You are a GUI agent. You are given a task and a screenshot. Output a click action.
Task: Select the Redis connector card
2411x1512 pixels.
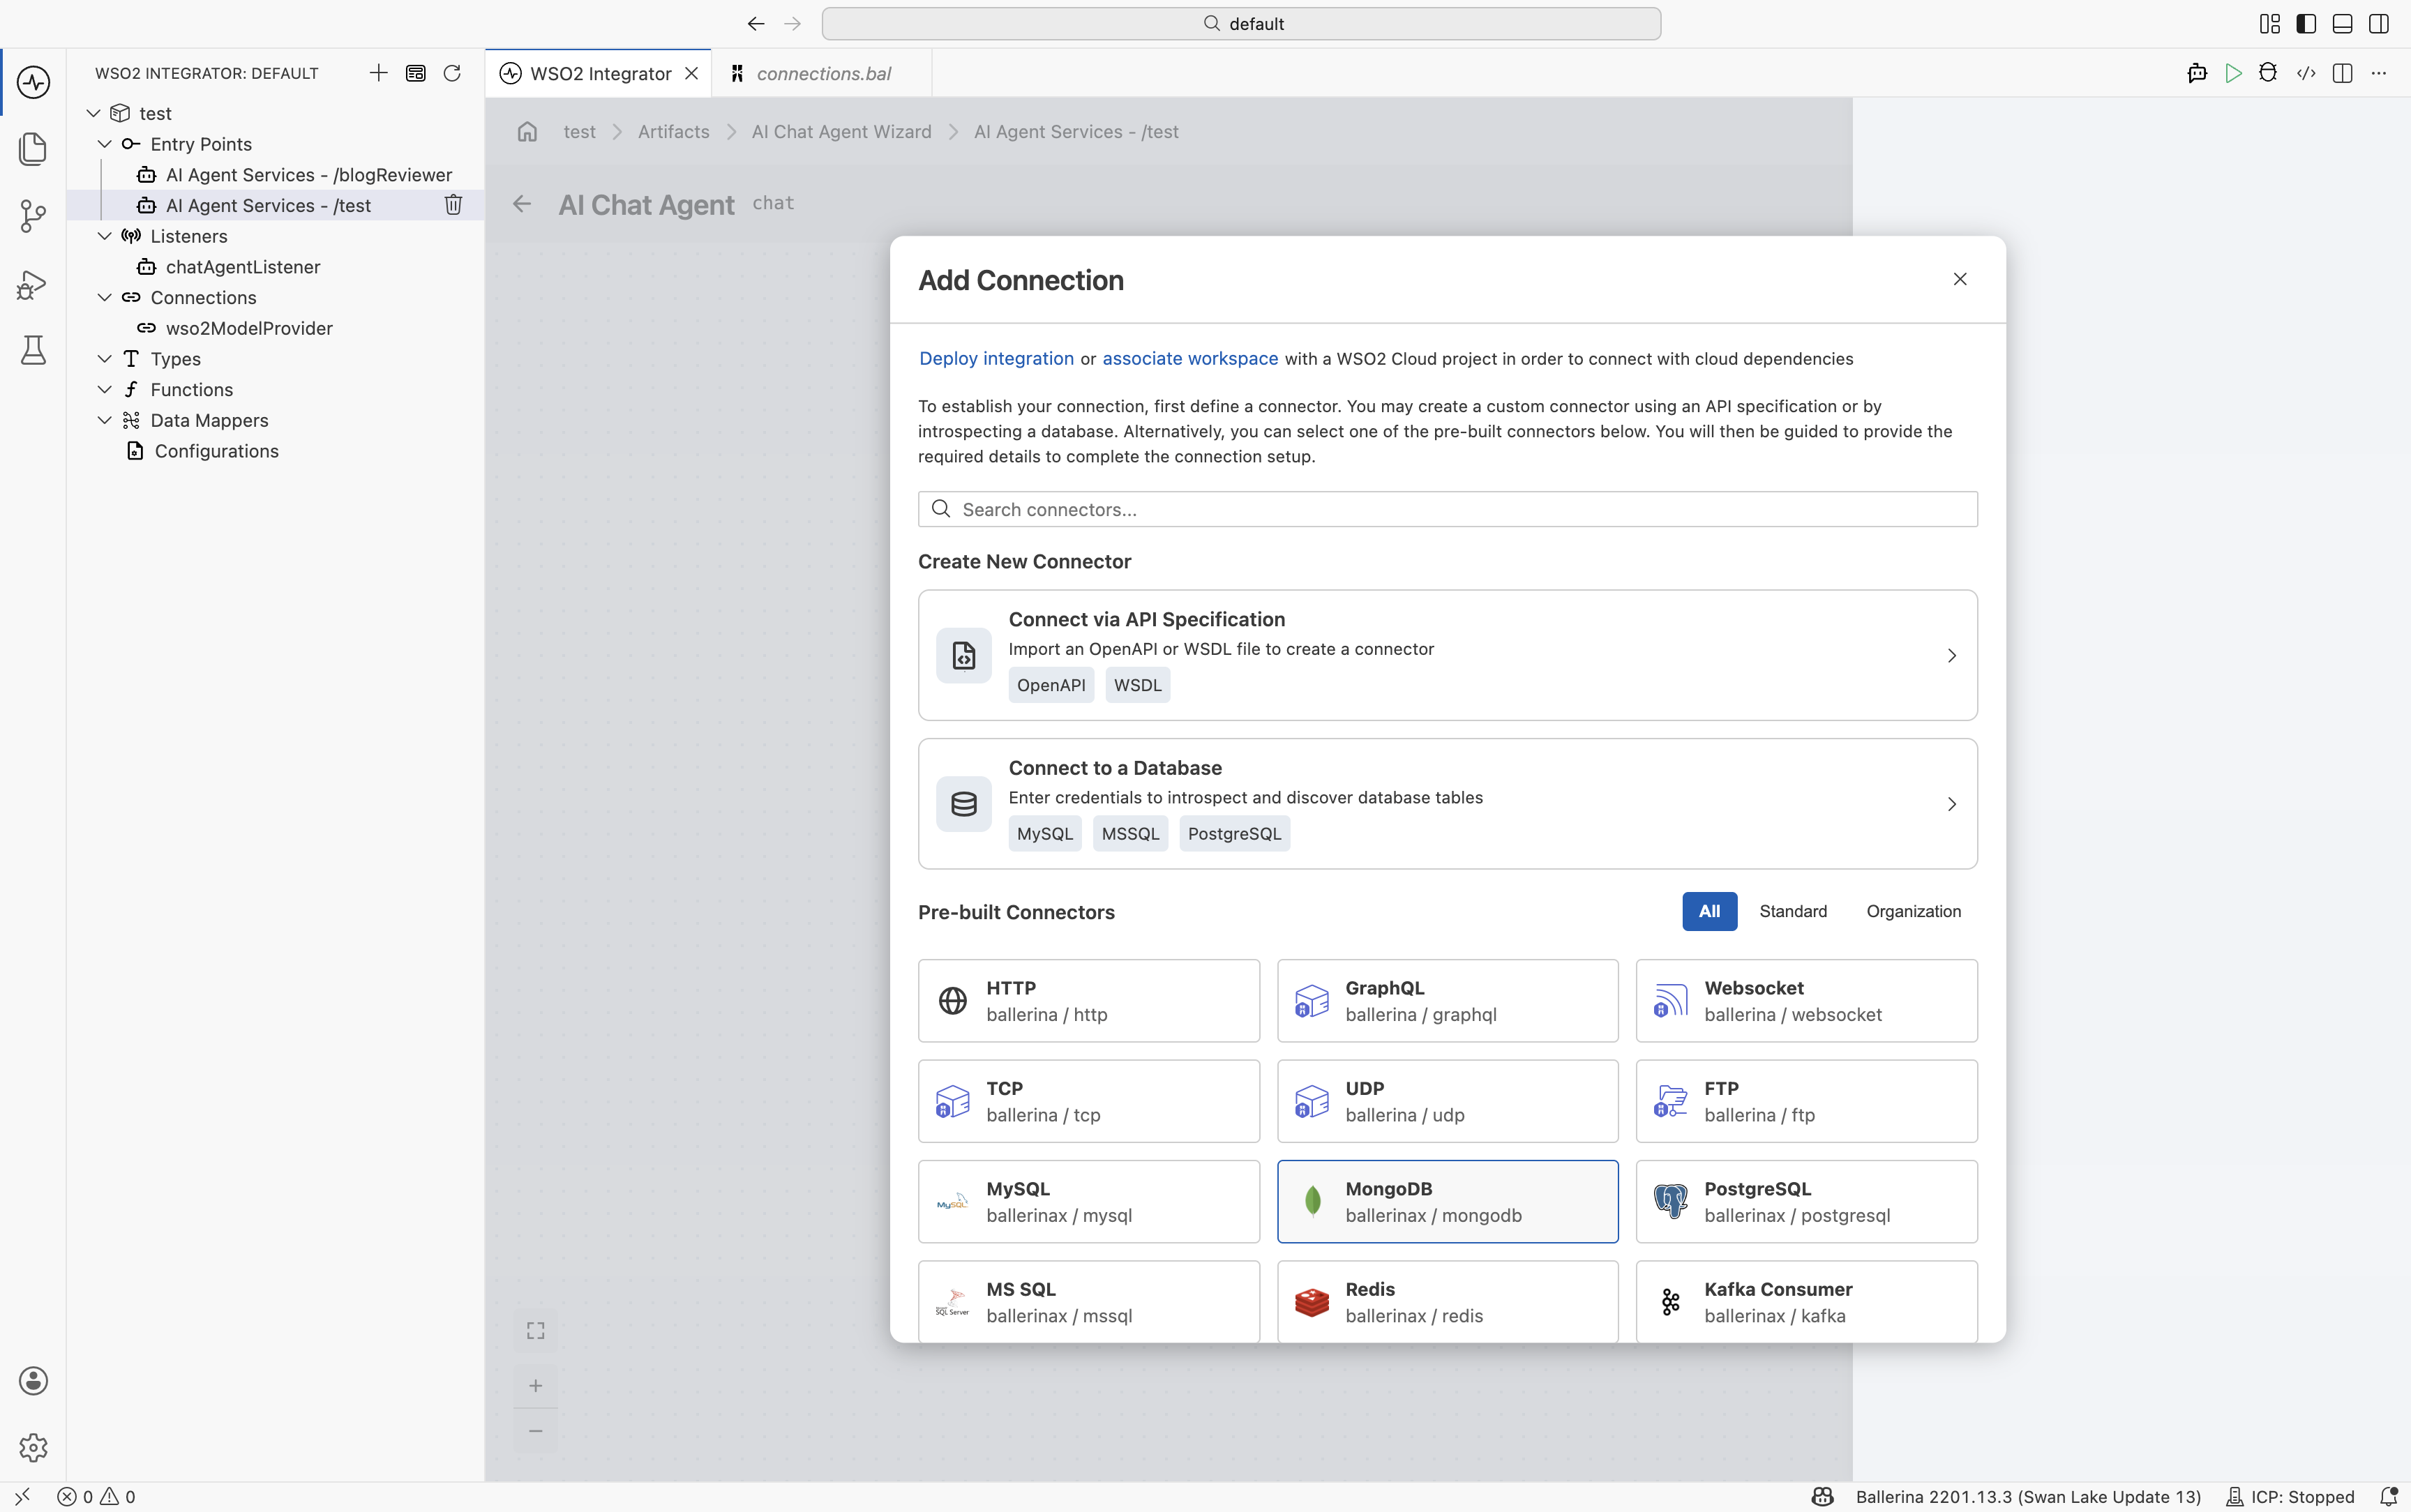click(1447, 1302)
